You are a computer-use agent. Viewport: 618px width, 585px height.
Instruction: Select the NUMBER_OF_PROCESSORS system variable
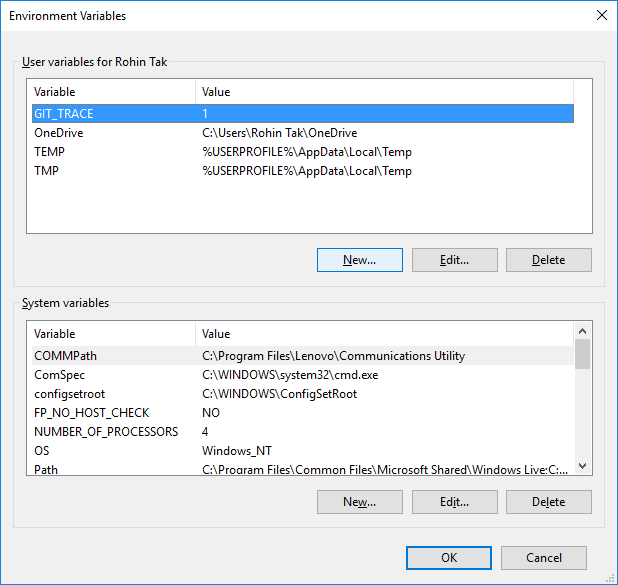coord(303,432)
